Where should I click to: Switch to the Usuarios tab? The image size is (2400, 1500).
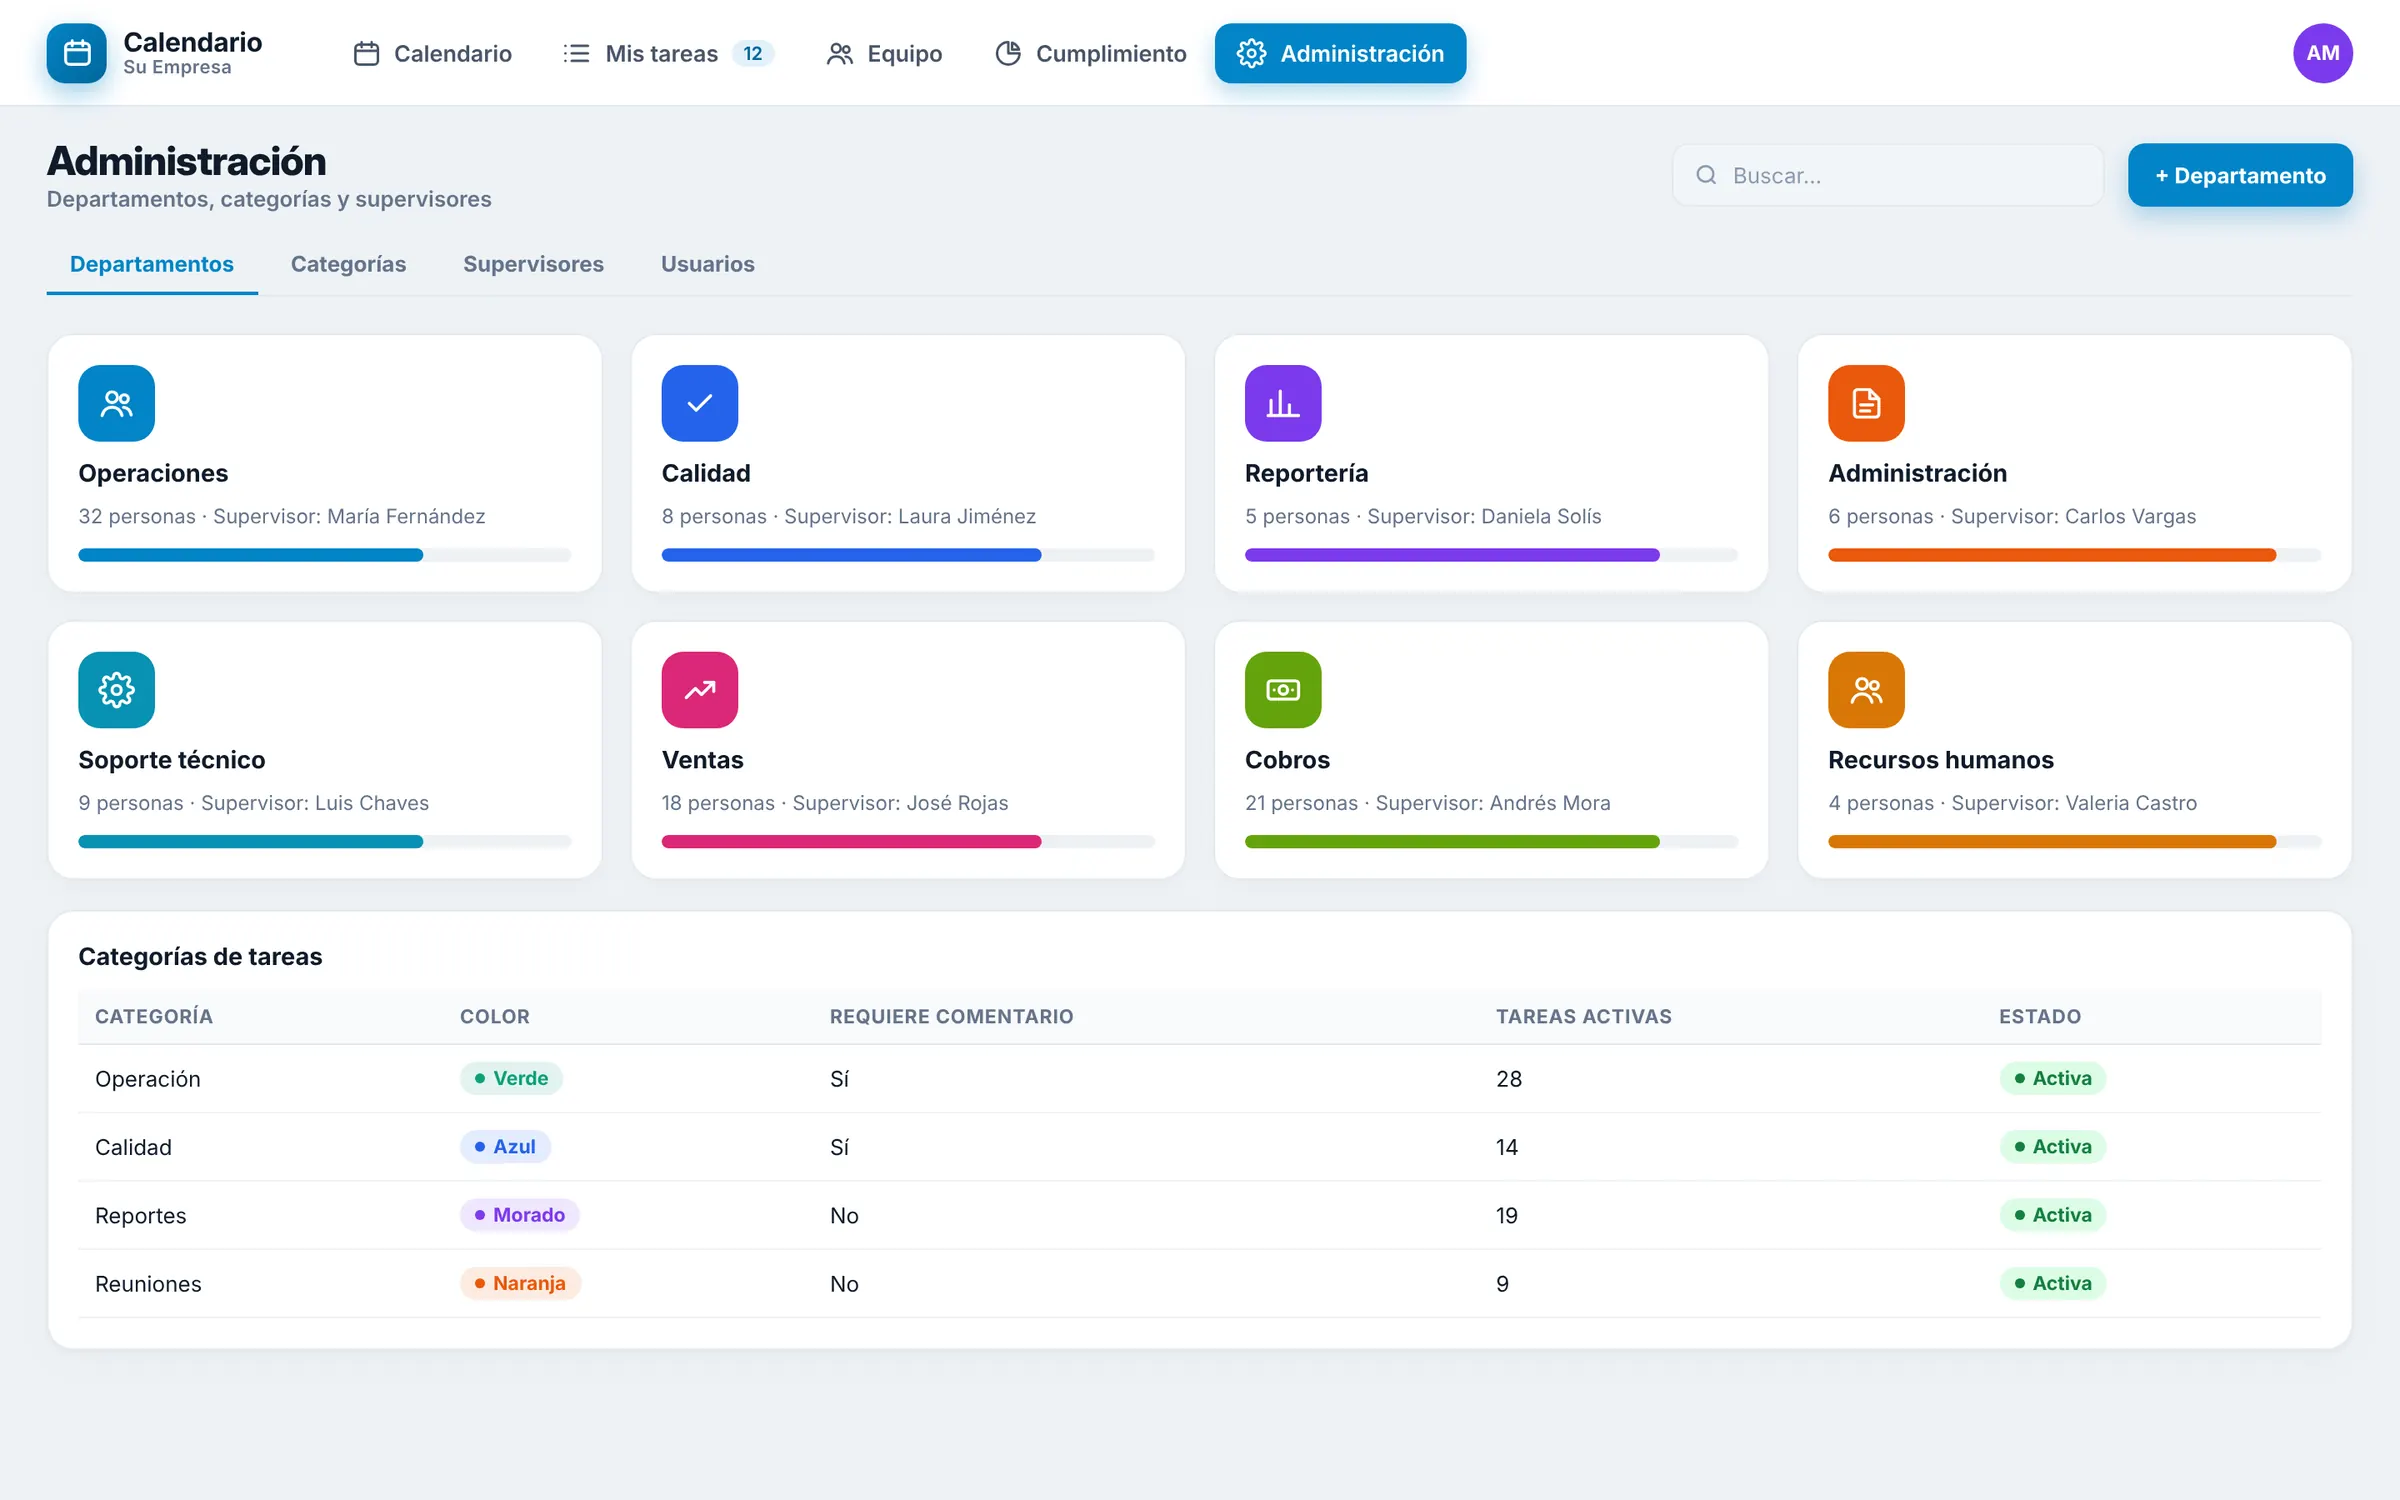(707, 264)
